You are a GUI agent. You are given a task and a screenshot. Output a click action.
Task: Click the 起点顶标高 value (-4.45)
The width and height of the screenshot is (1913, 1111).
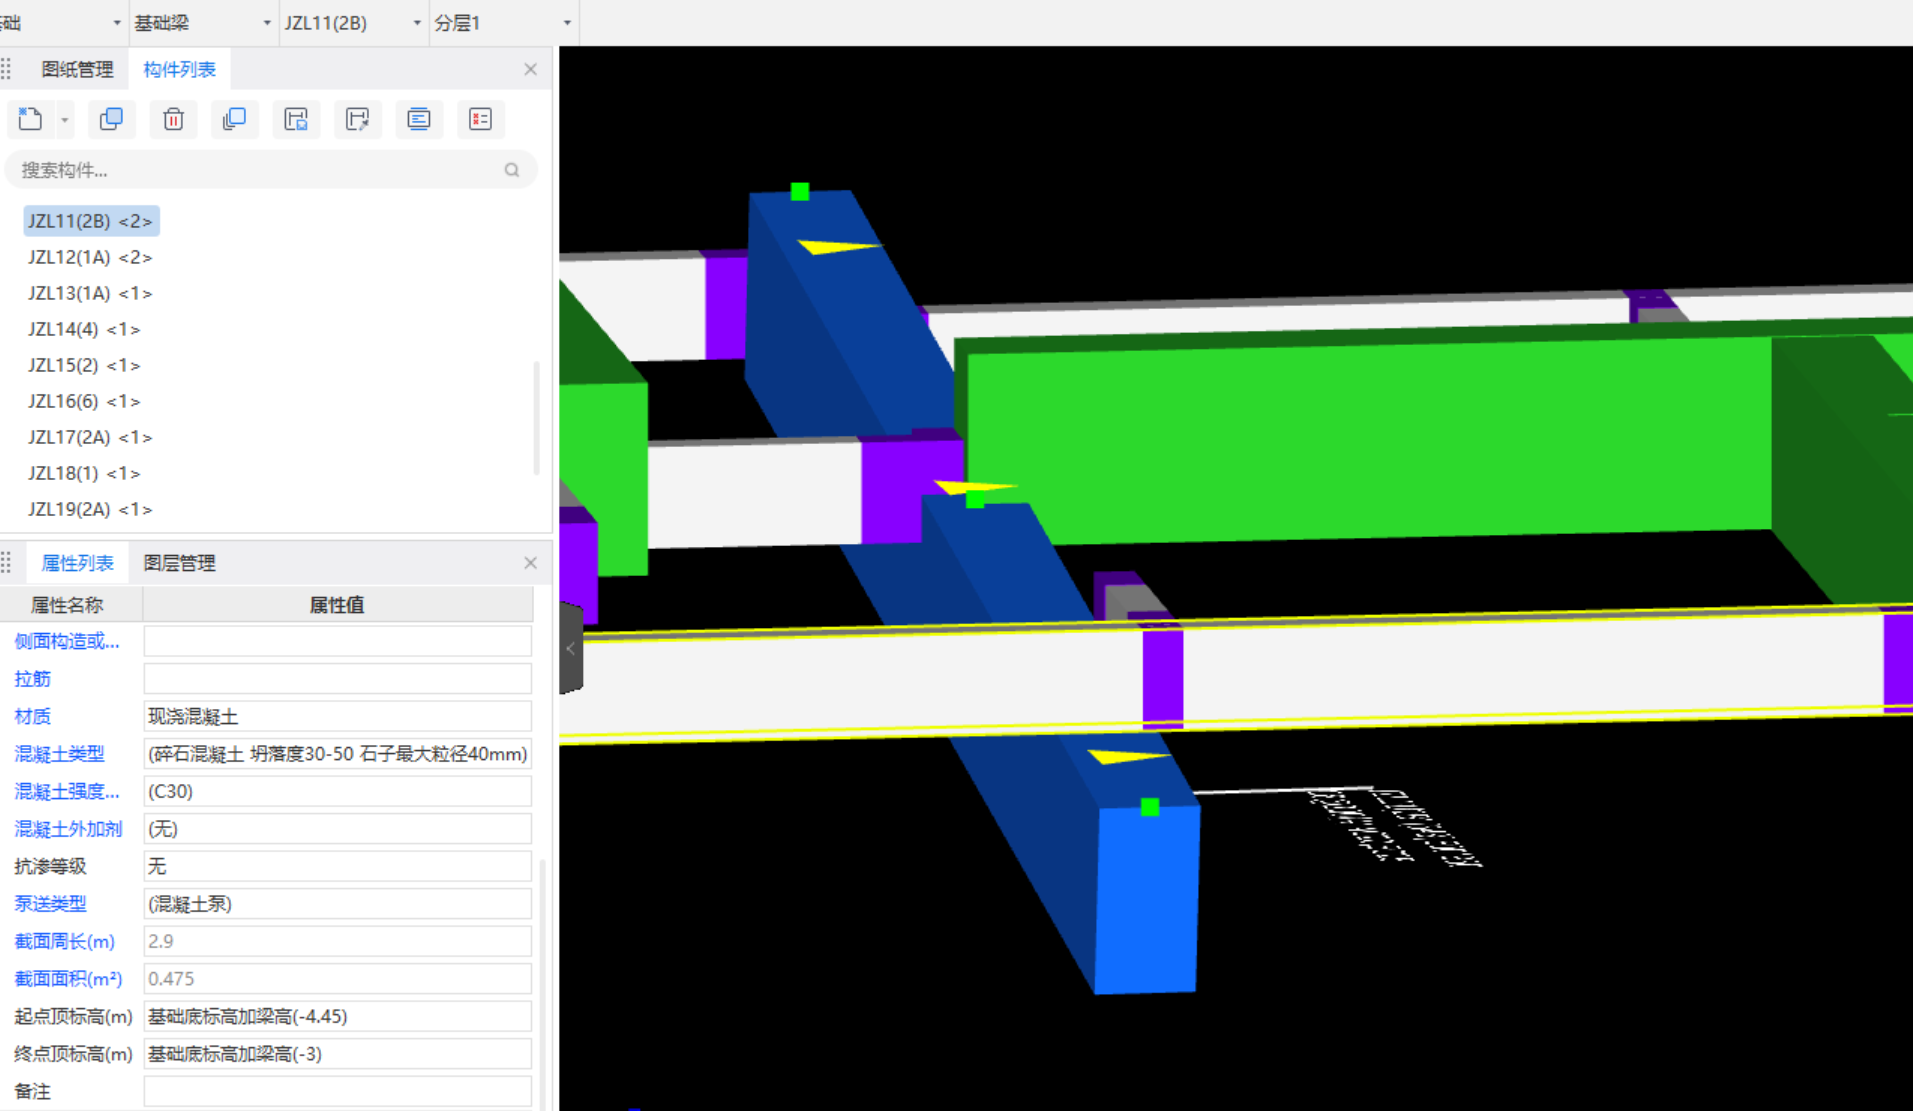tap(337, 1016)
